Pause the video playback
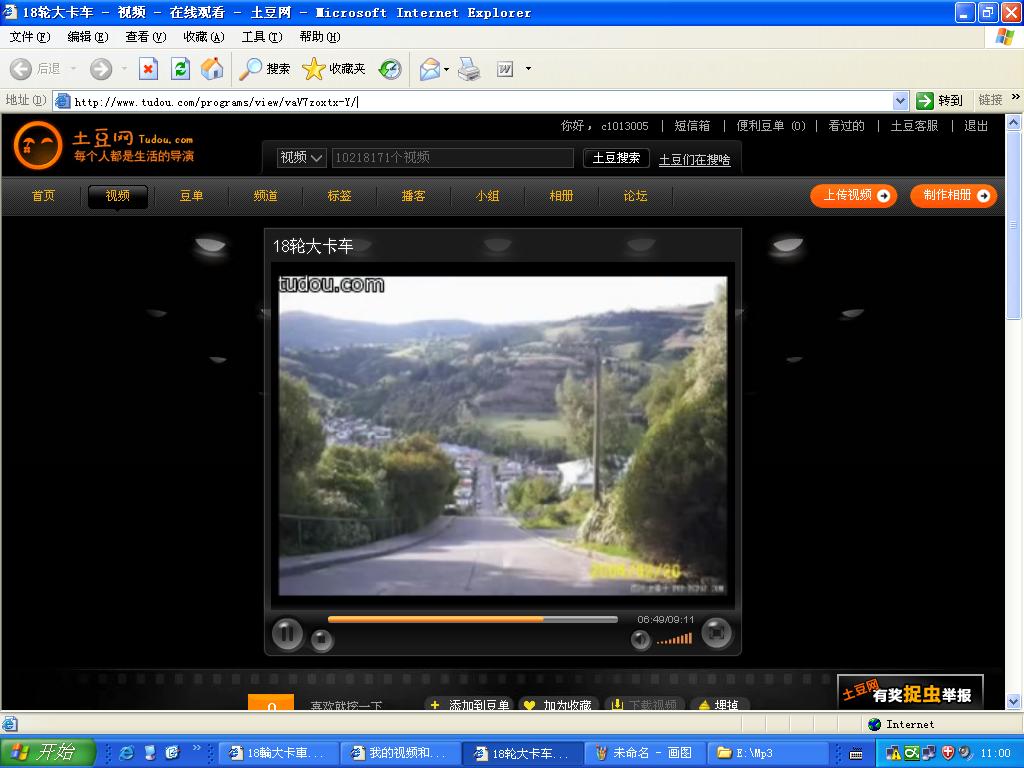The width and height of the screenshot is (1024, 768). pyautogui.click(x=287, y=633)
